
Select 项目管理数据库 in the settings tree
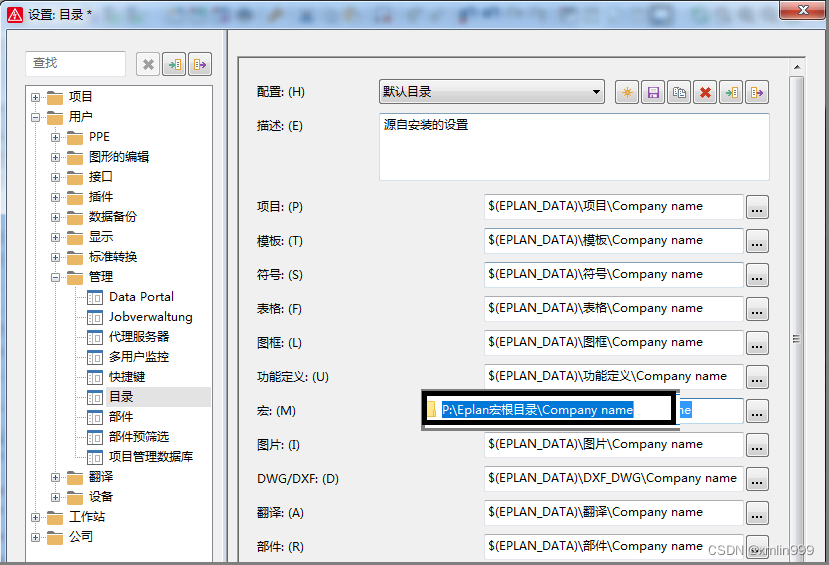click(151, 457)
